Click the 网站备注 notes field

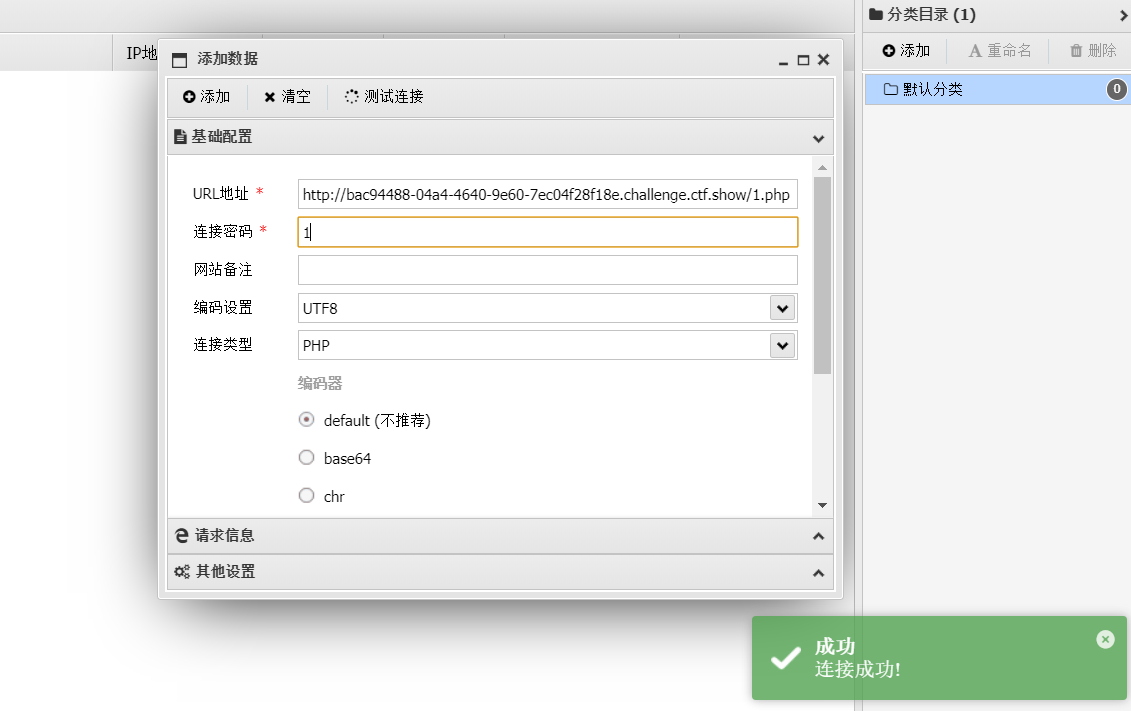(547, 270)
